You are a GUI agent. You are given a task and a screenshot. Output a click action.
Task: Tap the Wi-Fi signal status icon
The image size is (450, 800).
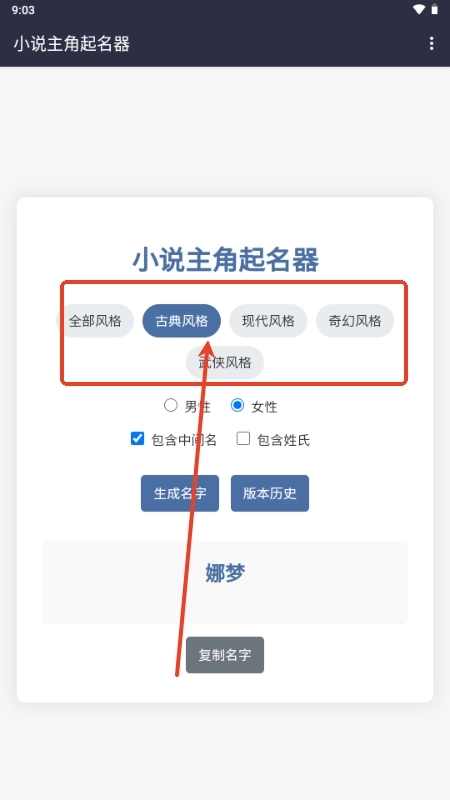point(419,10)
